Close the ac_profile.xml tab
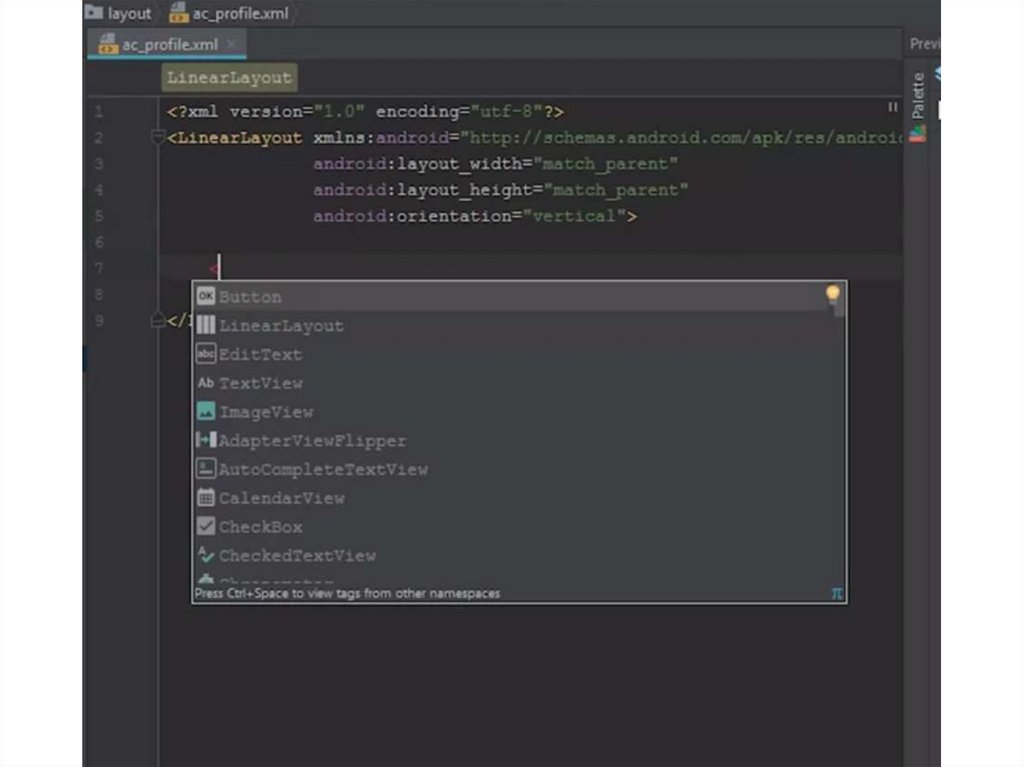Screen dimensions: 1024x767 232,45
